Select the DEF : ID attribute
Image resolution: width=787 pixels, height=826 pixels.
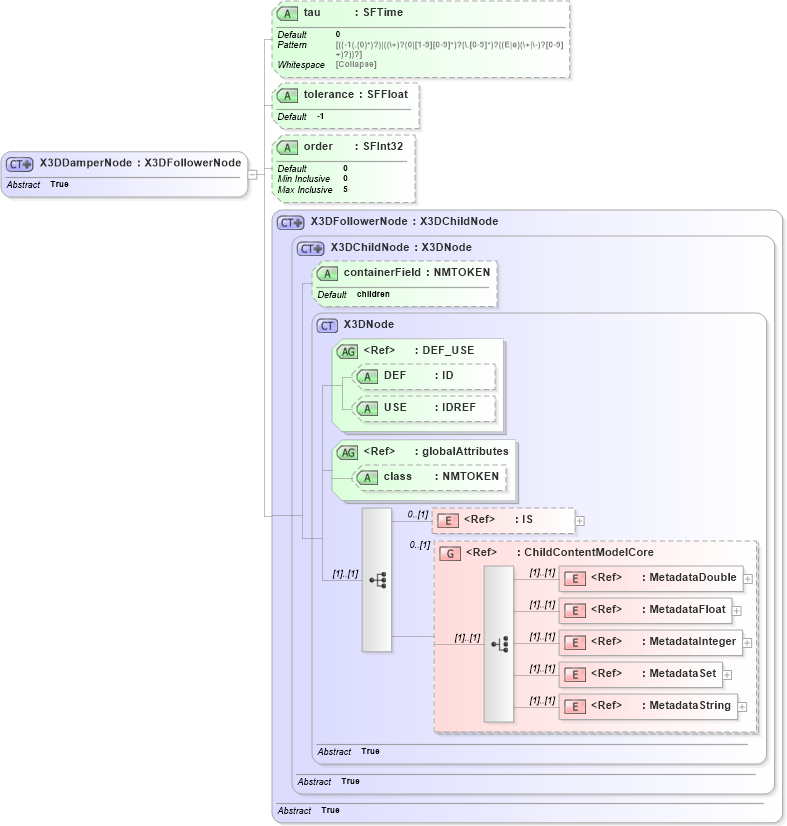click(419, 376)
